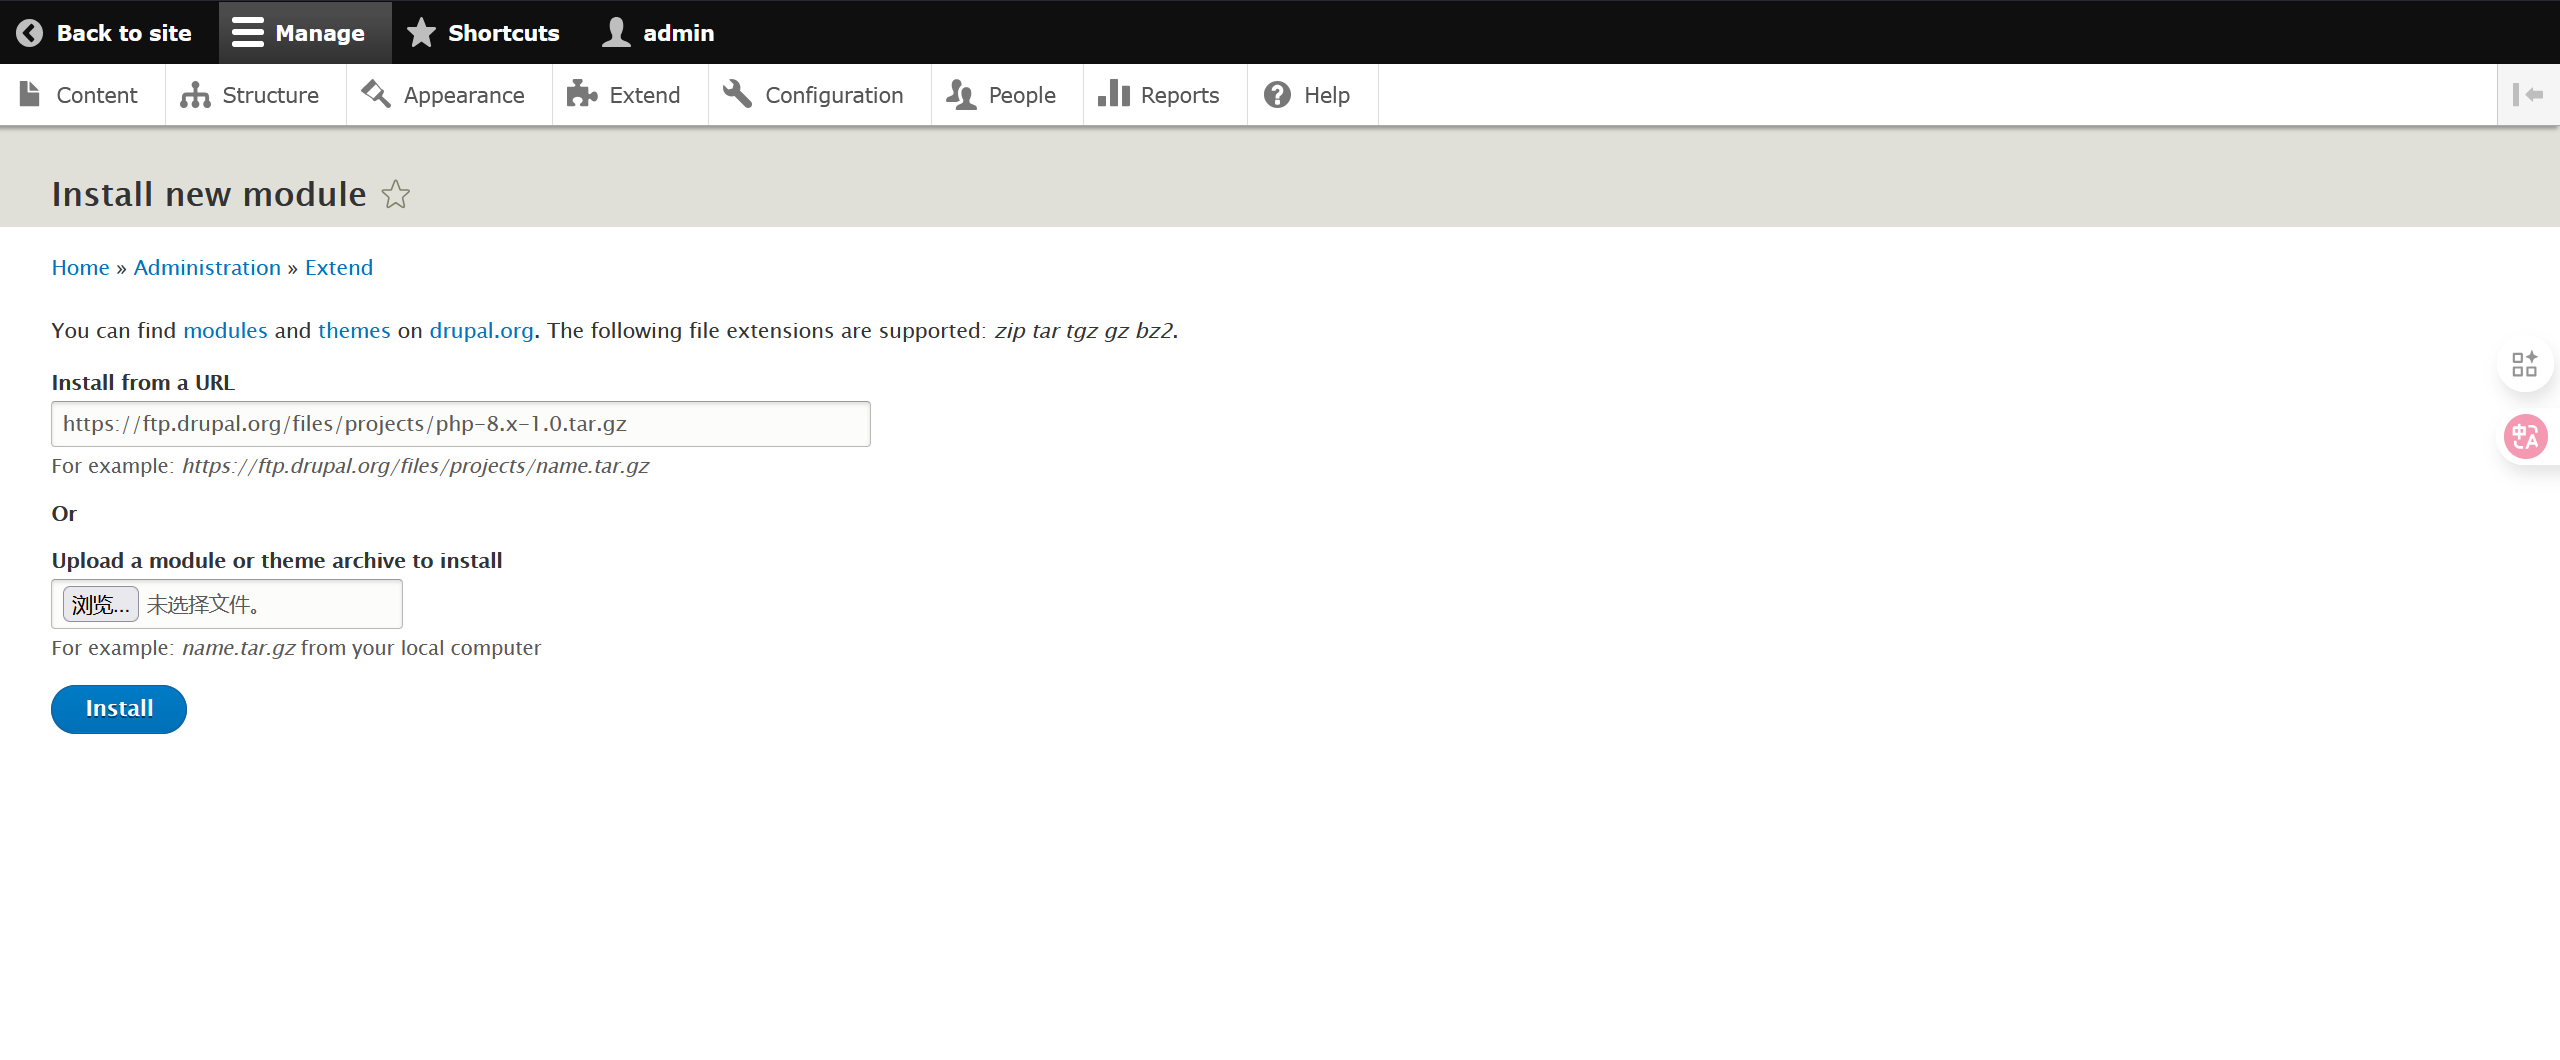2560x1060 pixels.
Task: Open the Help page
Action: [1308, 95]
